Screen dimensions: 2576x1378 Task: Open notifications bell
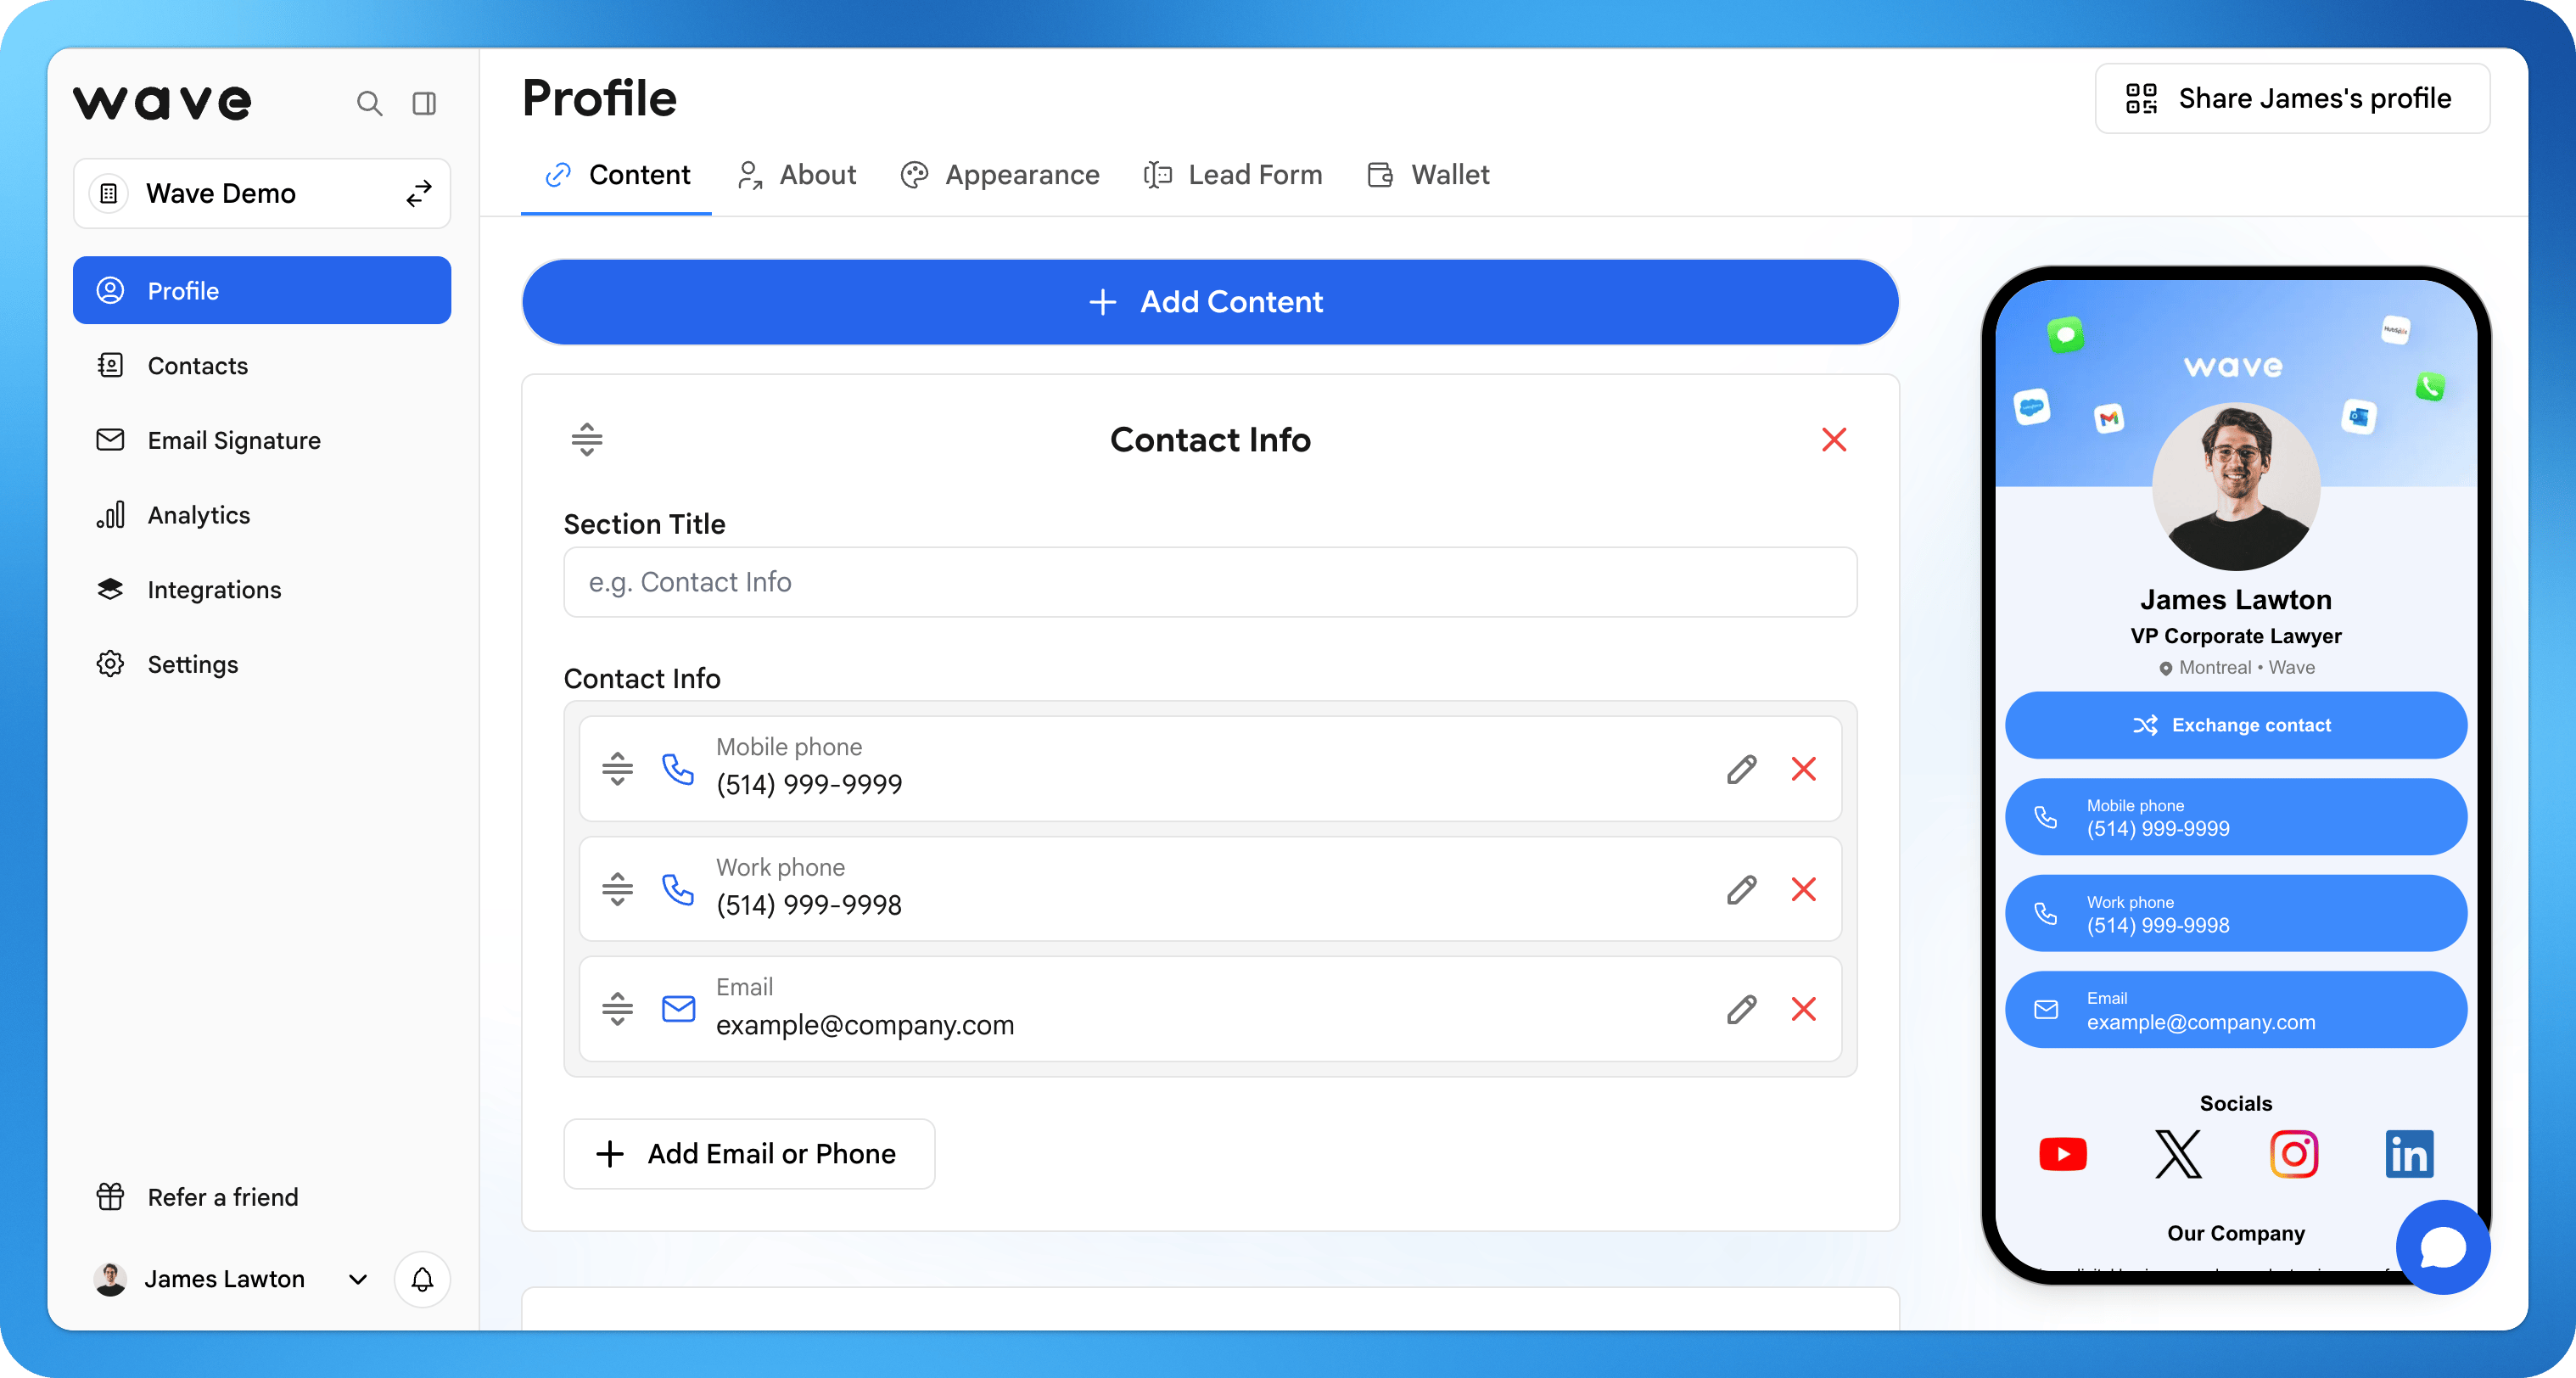coord(422,1279)
